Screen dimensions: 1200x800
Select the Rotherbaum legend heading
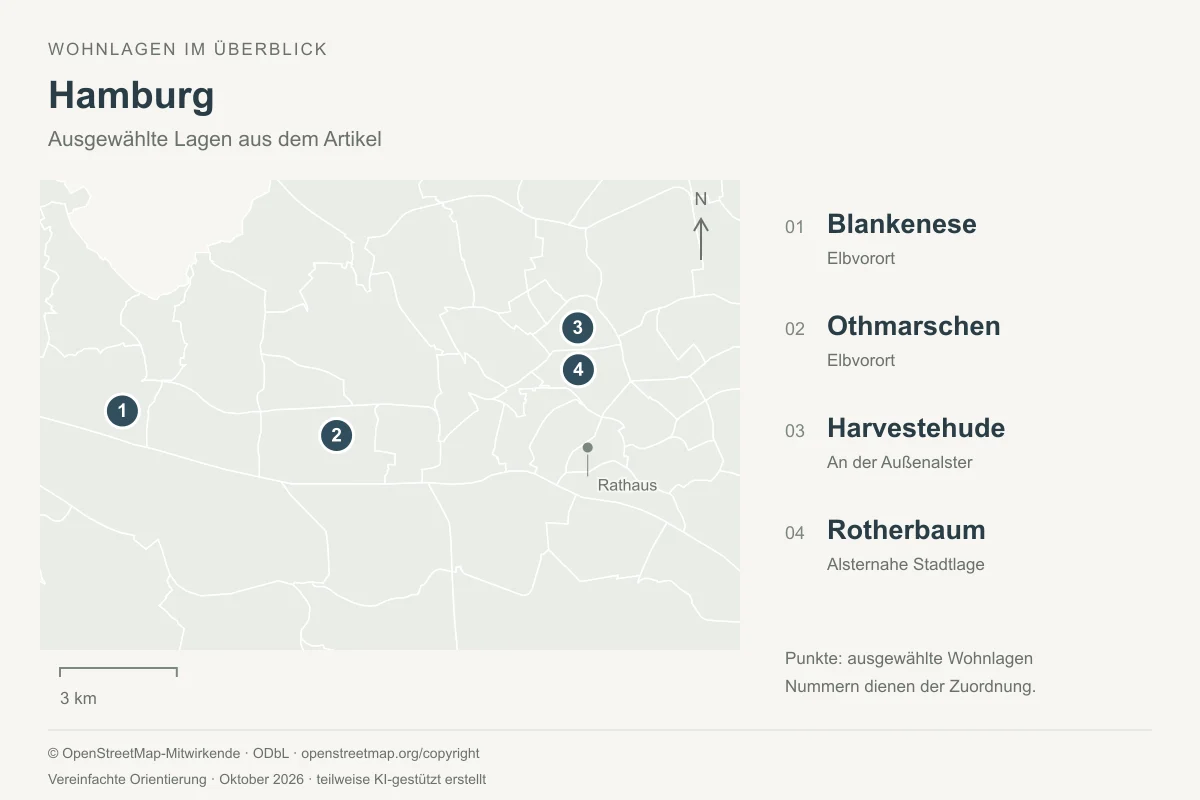point(906,530)
